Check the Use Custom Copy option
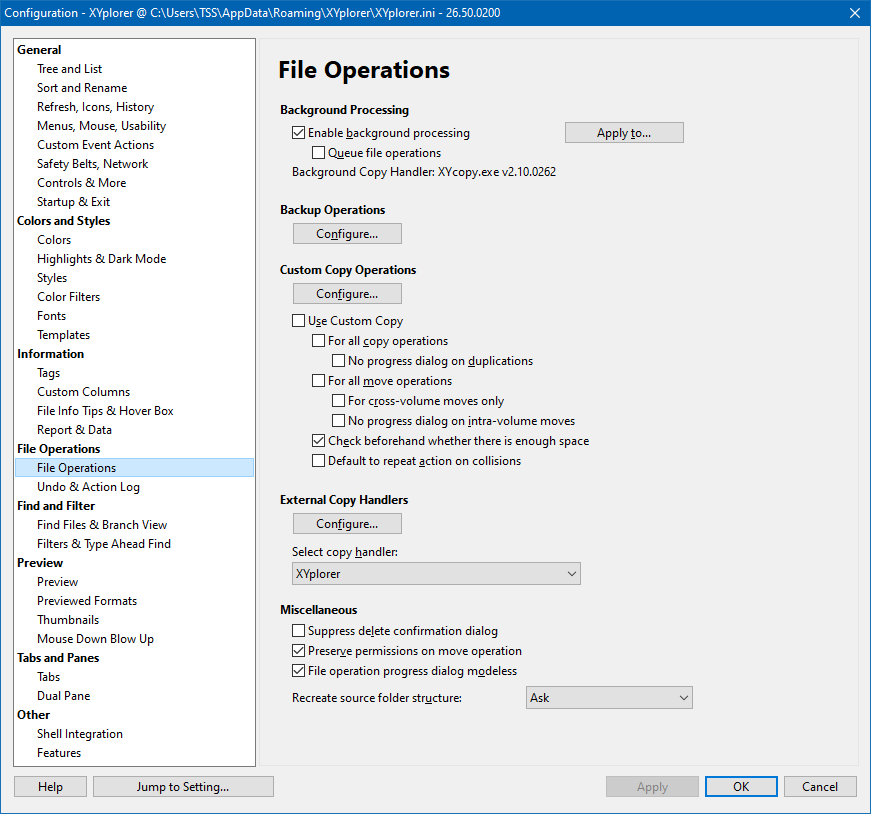Image resolution: width=871 pixels, height=814 pixels. 298,321
